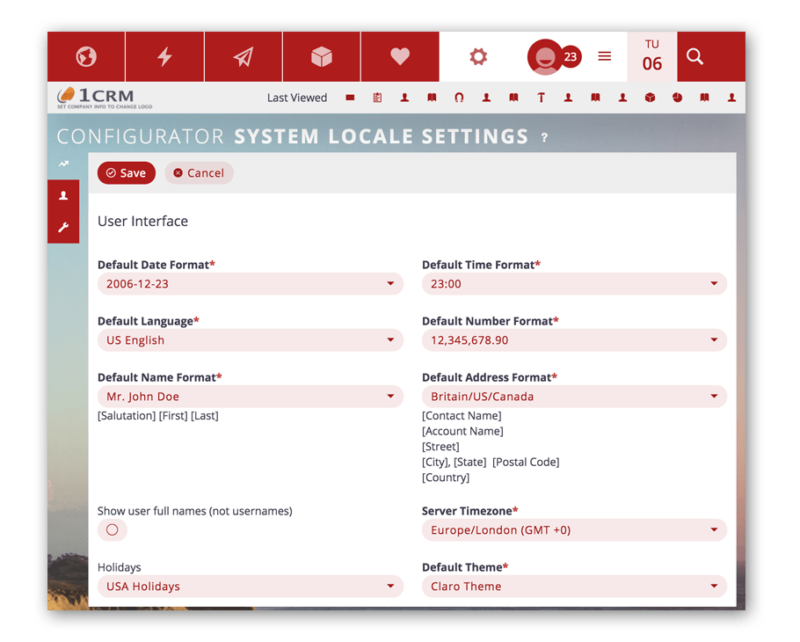
Task: Expand the Default Date Format dropdown
Action: point(250,284)
